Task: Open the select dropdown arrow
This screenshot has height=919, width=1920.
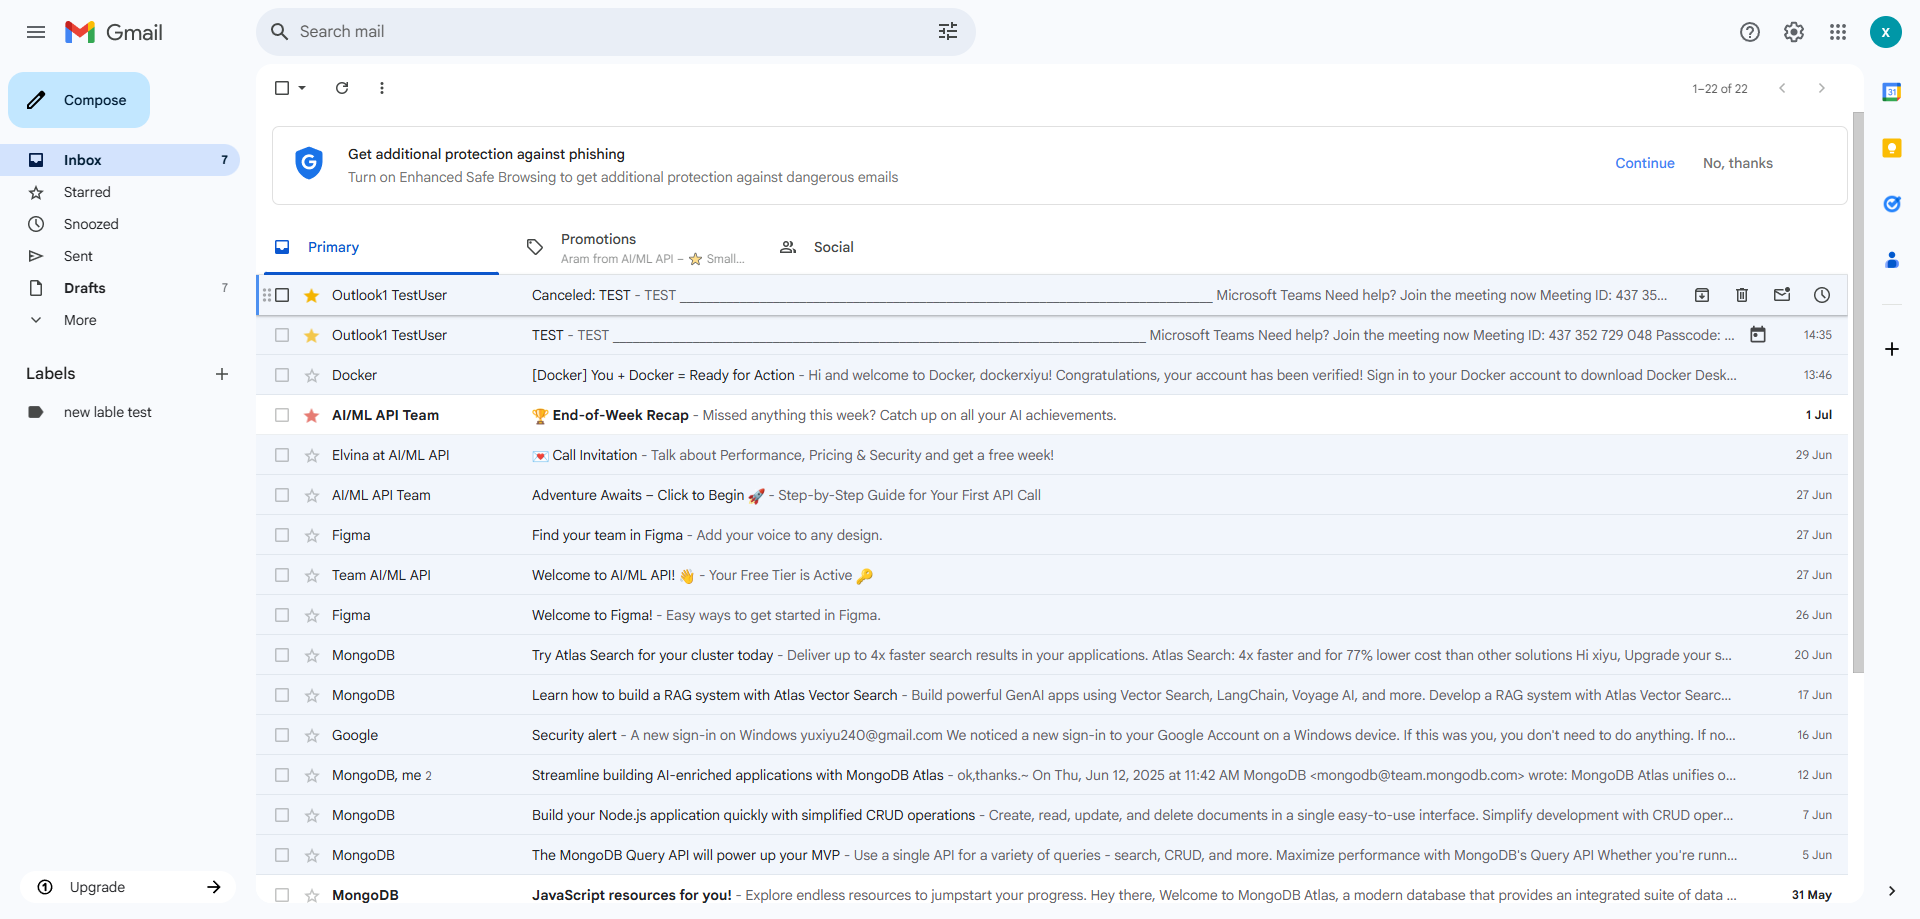Action: pyautogui.click(x=302, y=88)
